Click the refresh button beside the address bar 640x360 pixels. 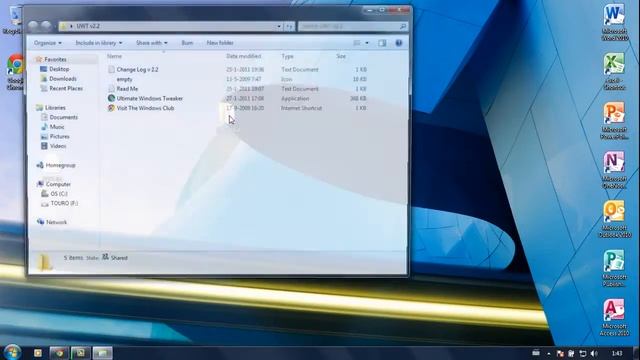tap(289, 26)
